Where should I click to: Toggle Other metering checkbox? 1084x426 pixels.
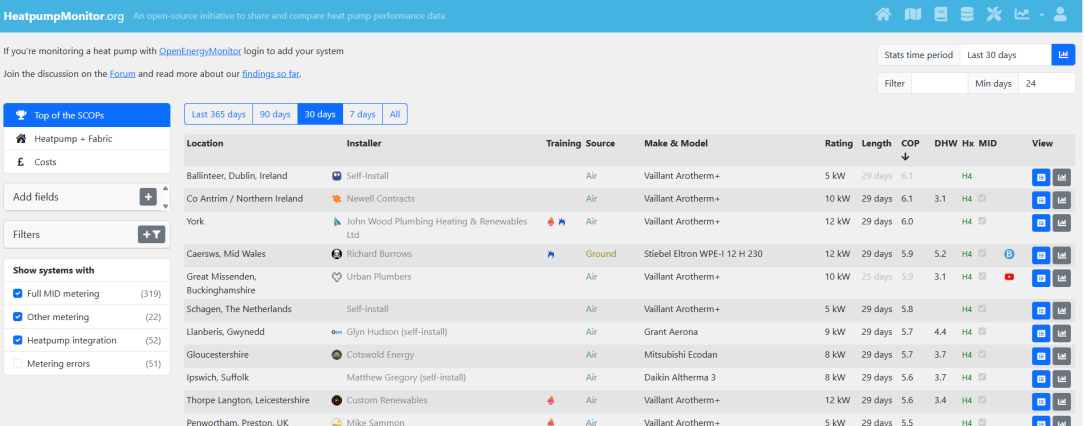pos(18,317)
